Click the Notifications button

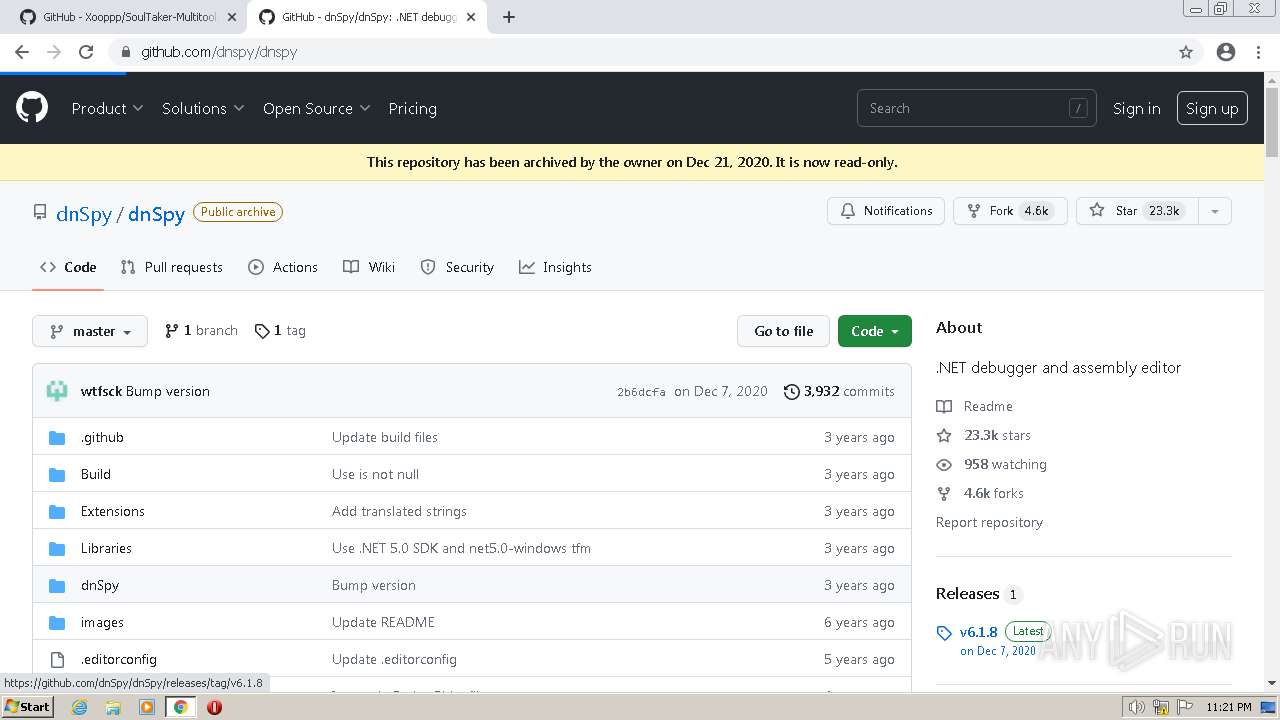click(x=886, y=211)
